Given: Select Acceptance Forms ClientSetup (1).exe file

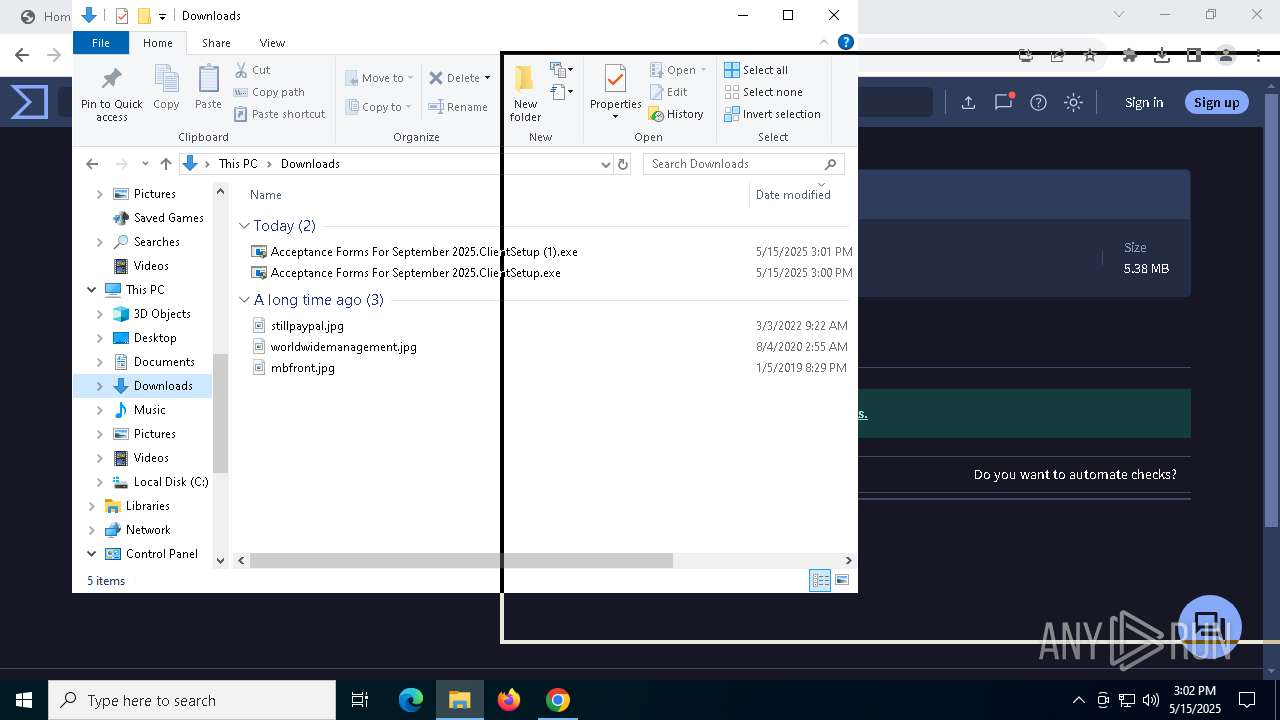Looking at the screenshot, I should point(423,252).
